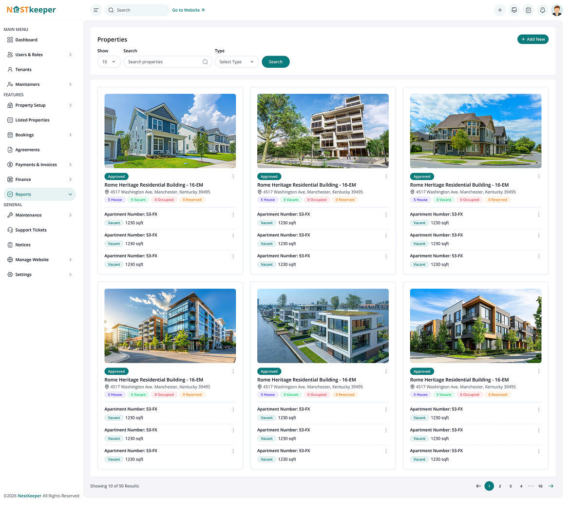Open the stacked-balcony apartment building photo
570x505 pixels.
tap(323, 131)
